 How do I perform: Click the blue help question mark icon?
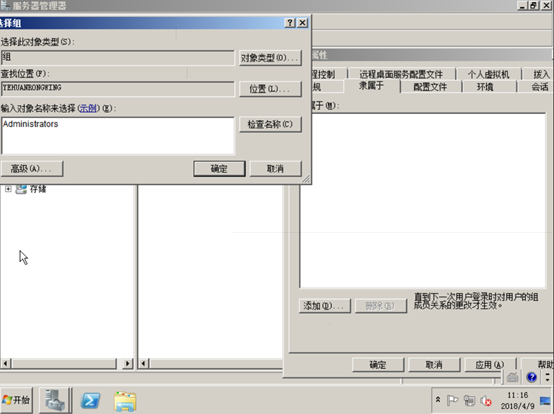531,377
